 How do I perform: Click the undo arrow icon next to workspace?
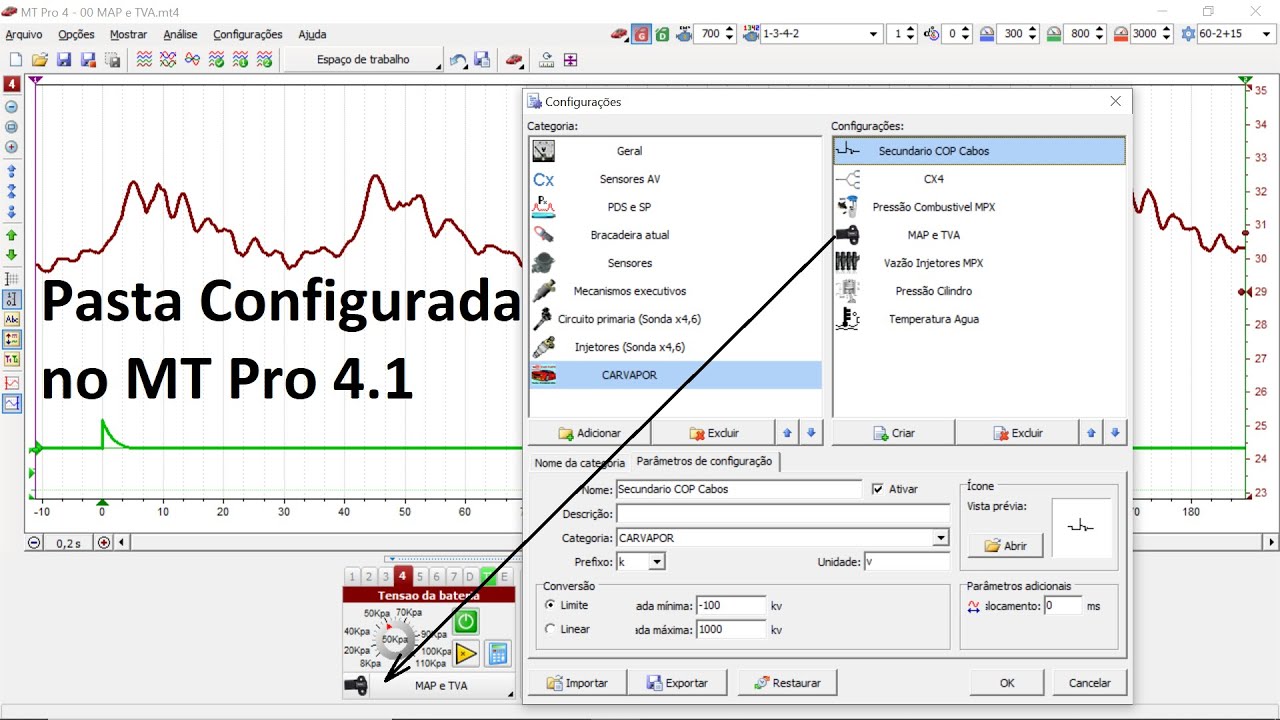(458, 60)
